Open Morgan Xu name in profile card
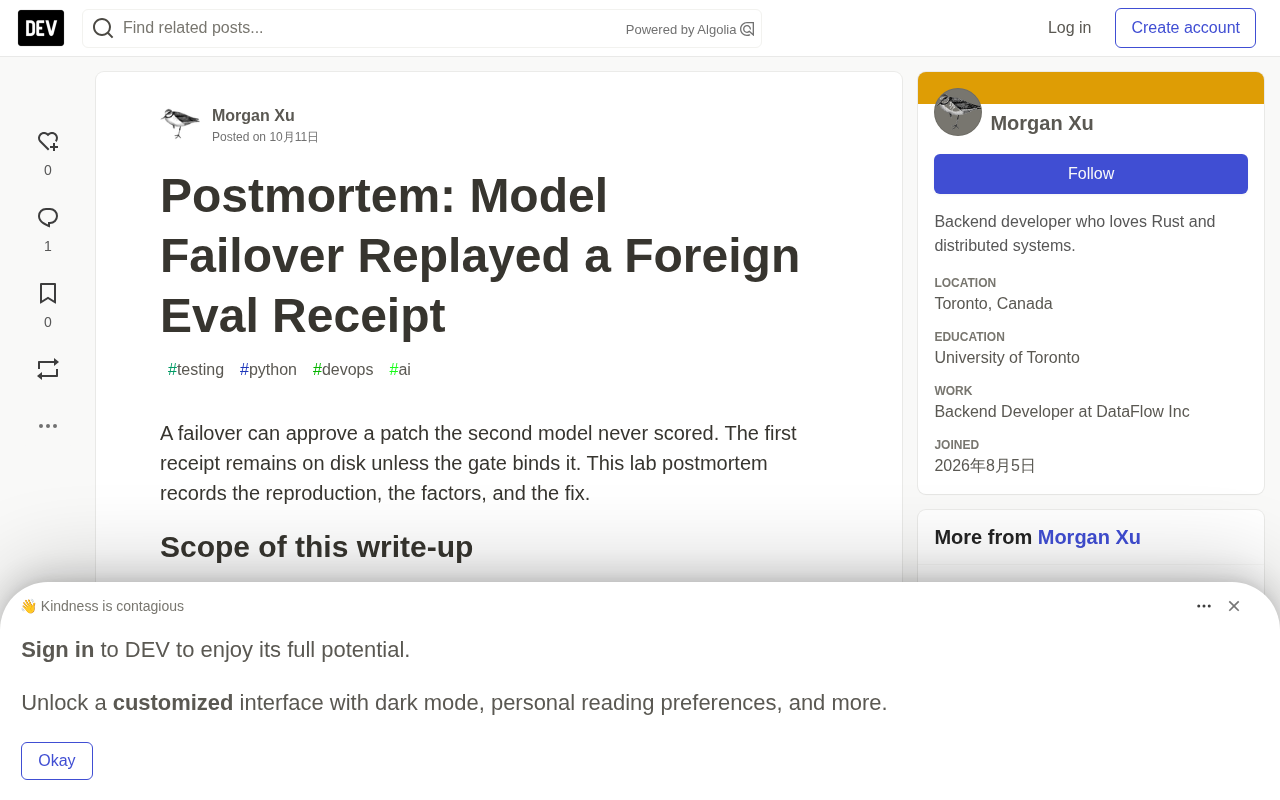This screenshot has width=1280, height=800. click(x=1042, y=123)
